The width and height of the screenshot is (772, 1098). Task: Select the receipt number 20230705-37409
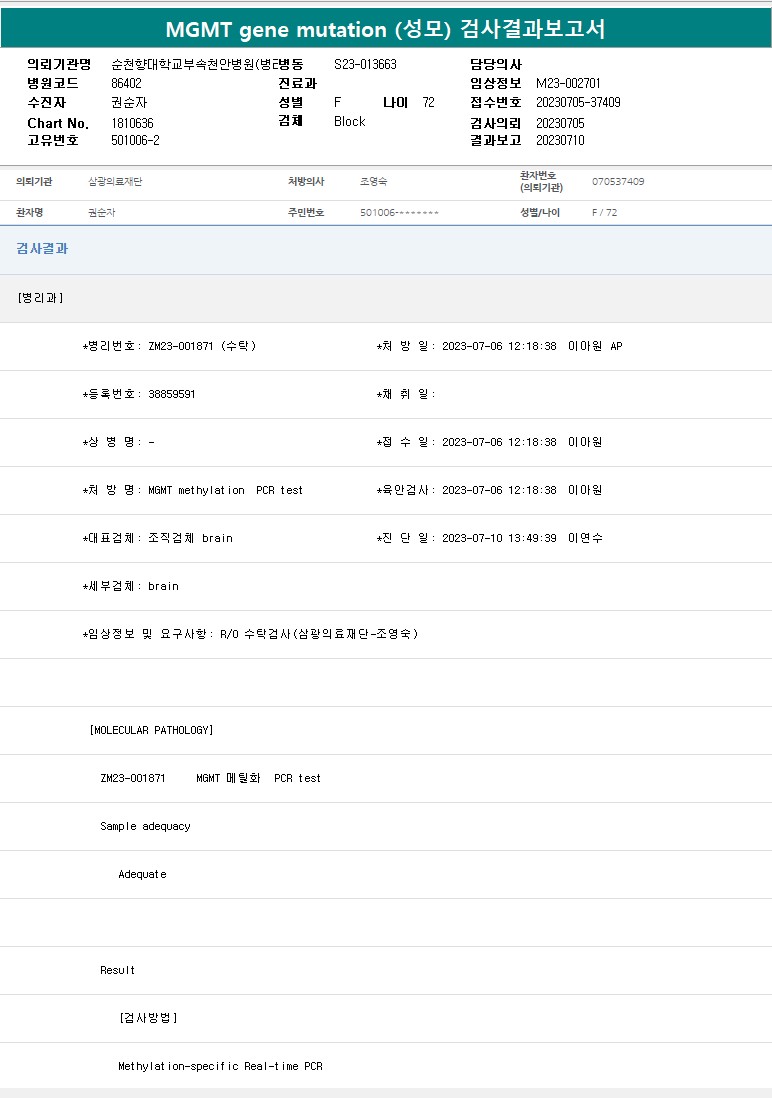pyautogui.click(x=578, y=103)
